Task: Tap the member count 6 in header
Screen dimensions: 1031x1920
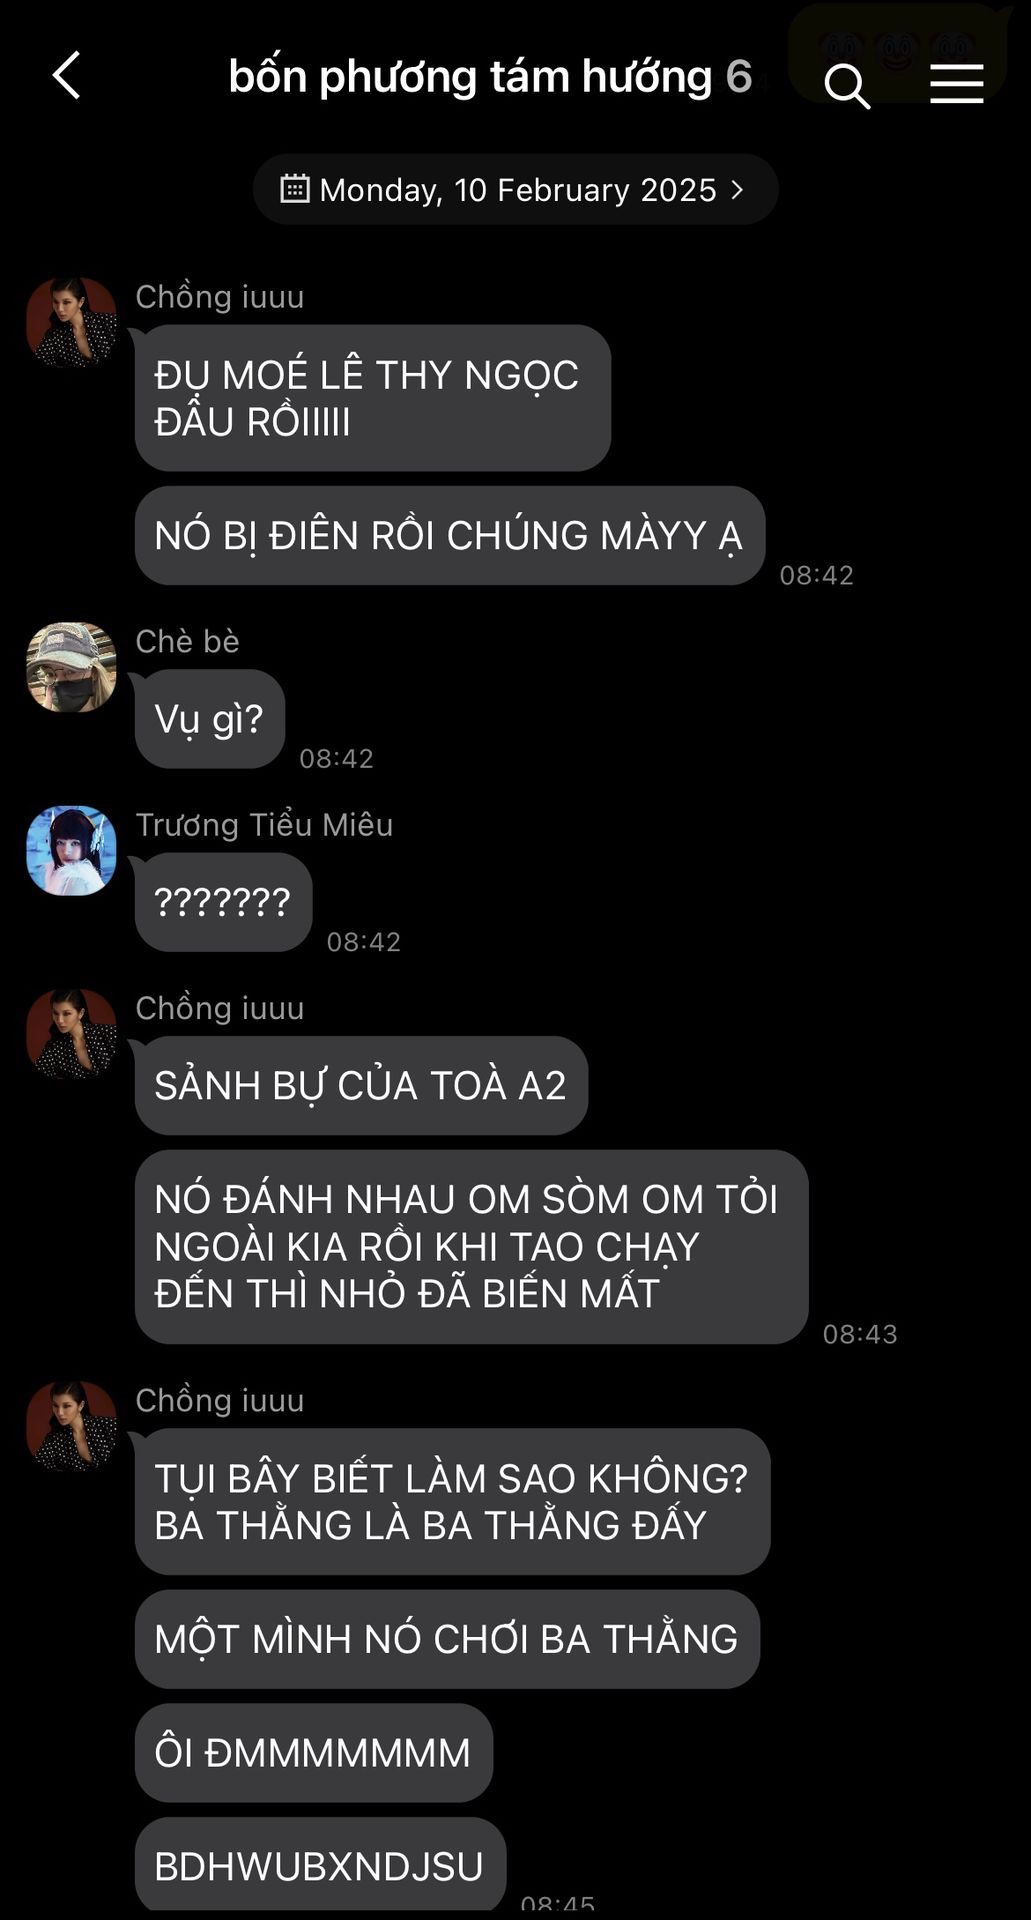Action: pos(739,77)
